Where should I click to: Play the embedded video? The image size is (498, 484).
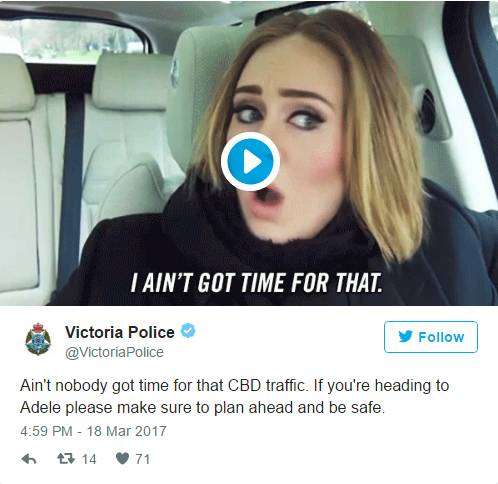click(250, 162)
